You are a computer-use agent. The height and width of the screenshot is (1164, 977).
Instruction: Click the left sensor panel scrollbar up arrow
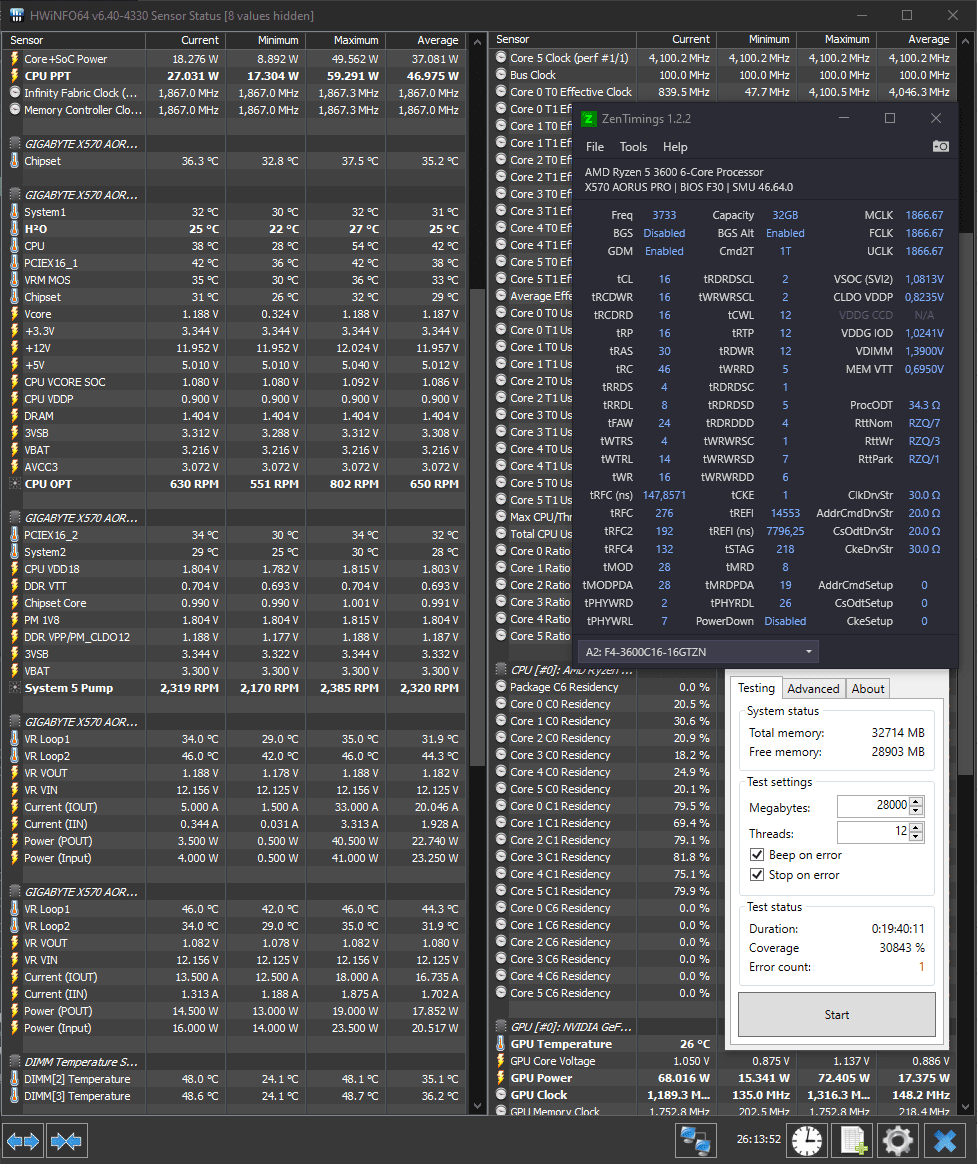tap(477, 42)
